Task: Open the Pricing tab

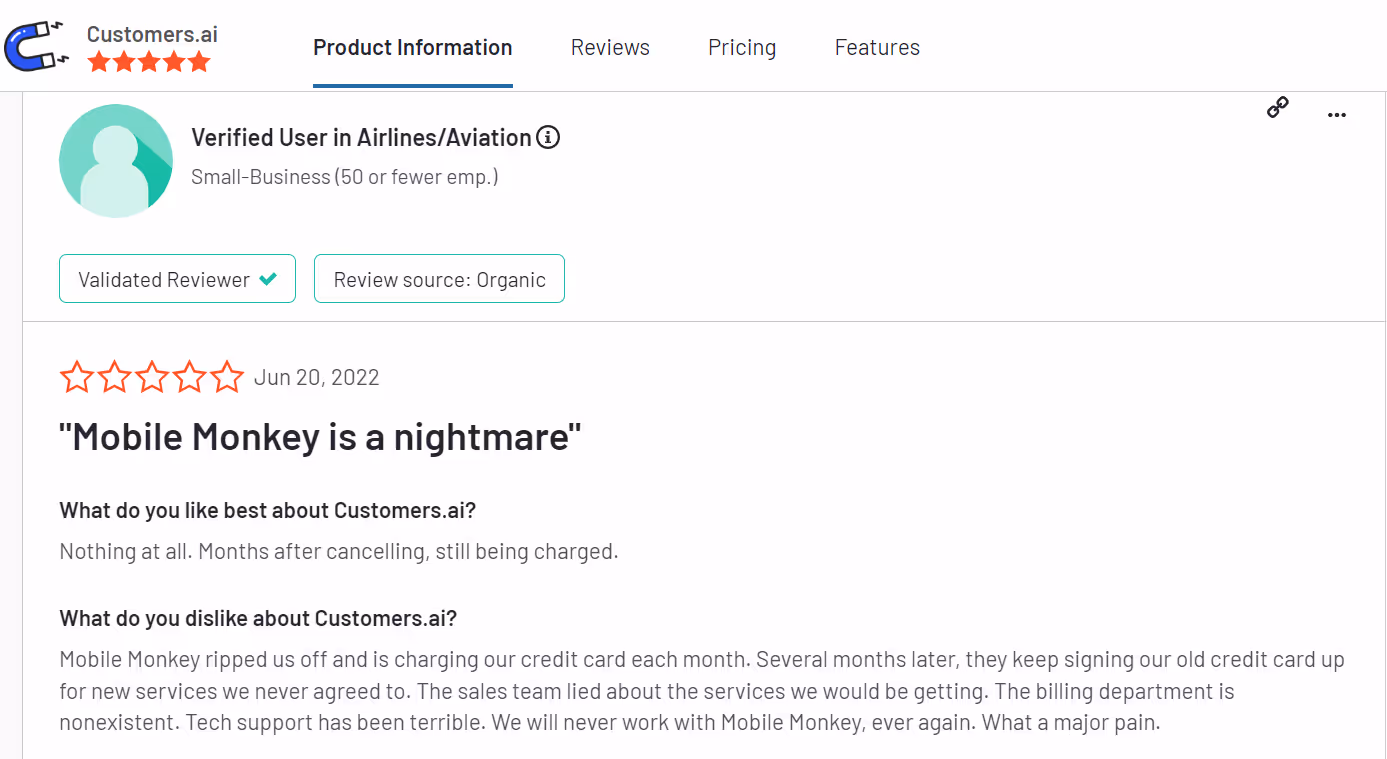Action: (x=742, y=47)
